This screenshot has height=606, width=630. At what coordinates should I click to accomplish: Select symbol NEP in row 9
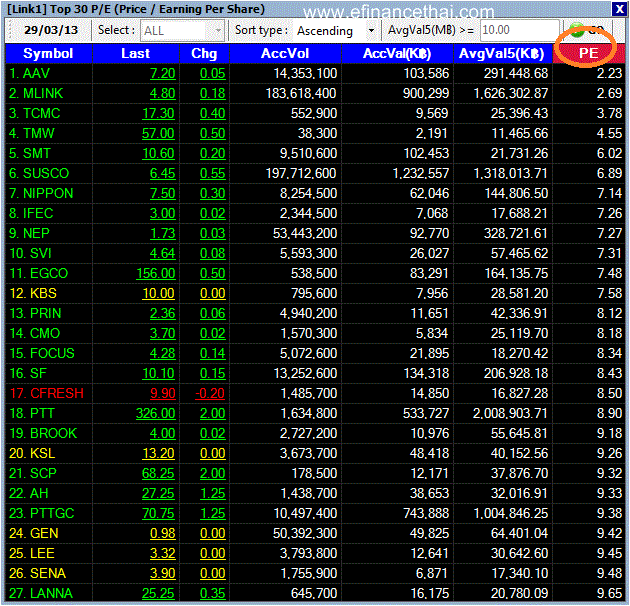pyautogui.click(x=36, y=233)
